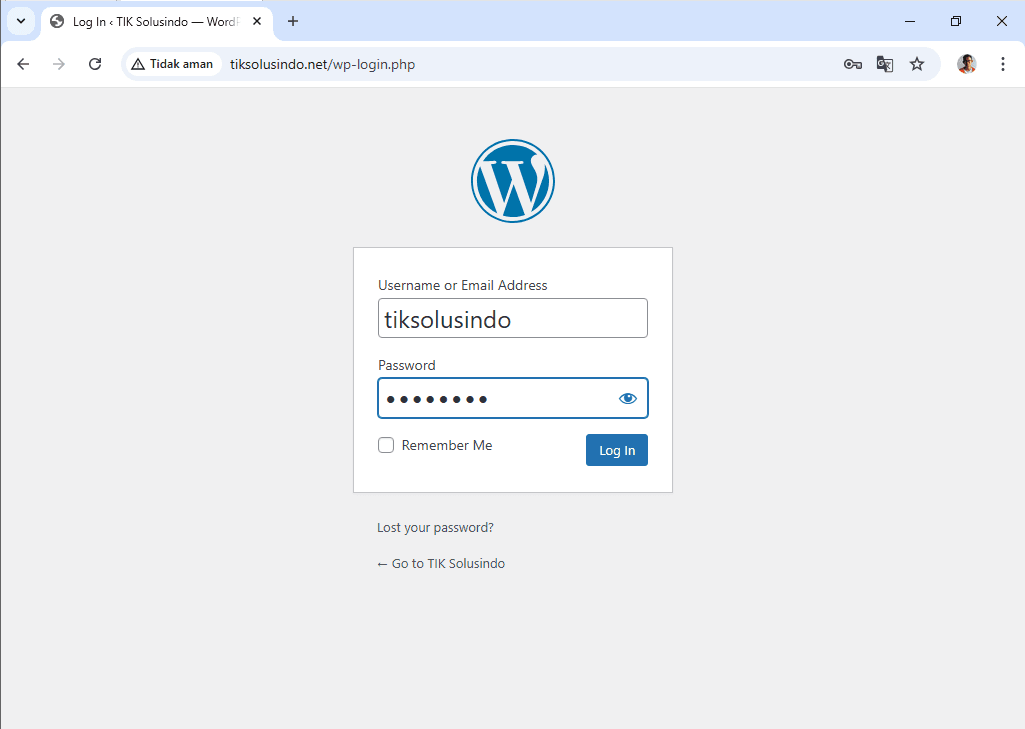Expand the tab search dropdown arrow

pos(20,21)
